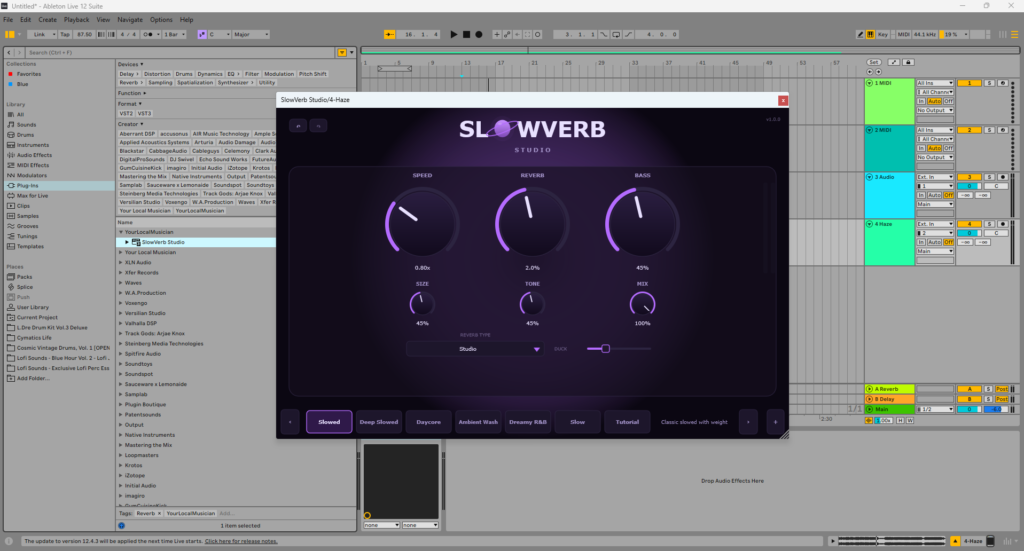Expand the XLN Audio folder
The width and height of the screenshot is (1024, 551).
(x=121, y=262)
